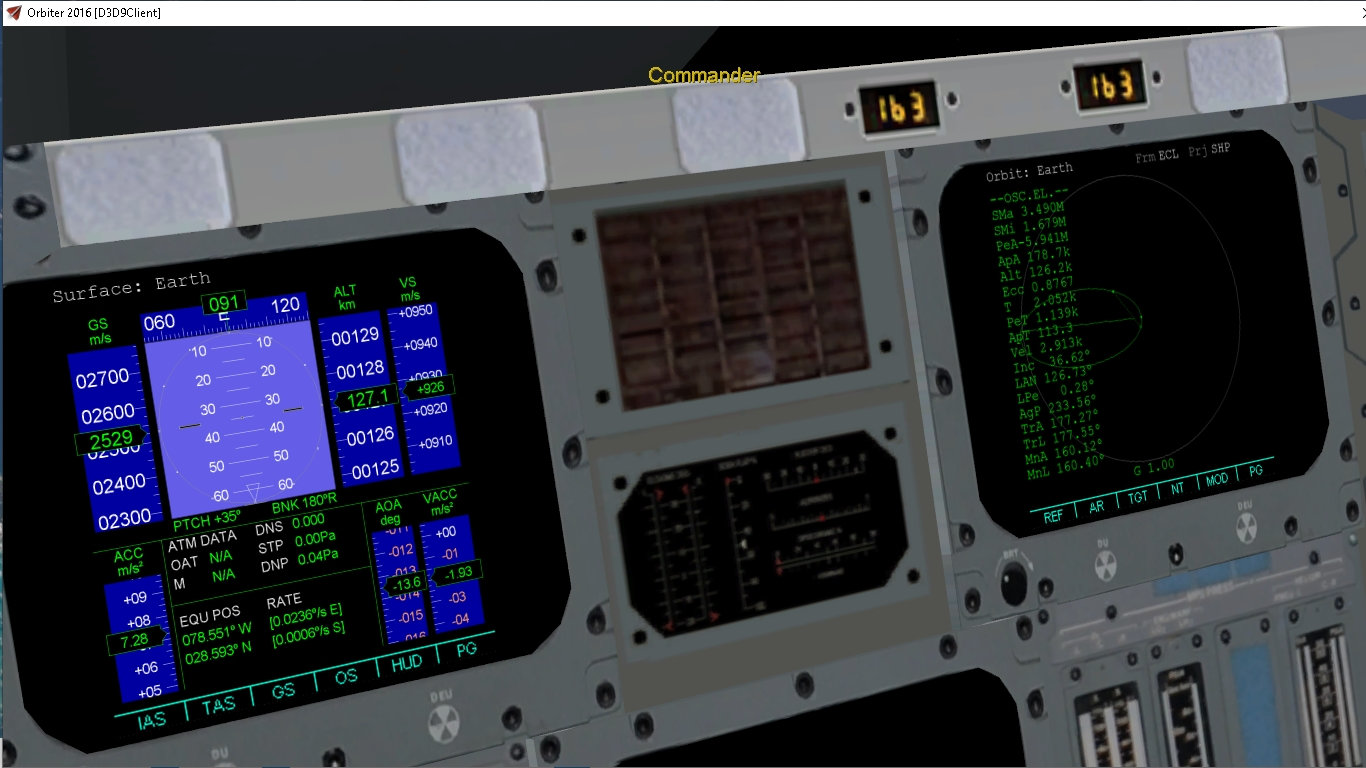Screen dimensions: 1366x768
Task: Click the 'PTCH +35°' pitch label
Action: pyautogui.click(x=207, y=522)
